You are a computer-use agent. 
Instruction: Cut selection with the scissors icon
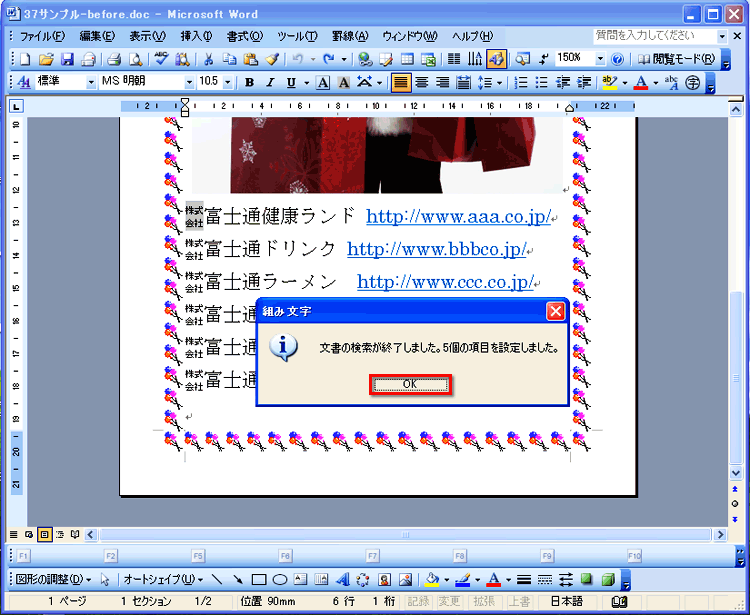[x=209, y=59]
